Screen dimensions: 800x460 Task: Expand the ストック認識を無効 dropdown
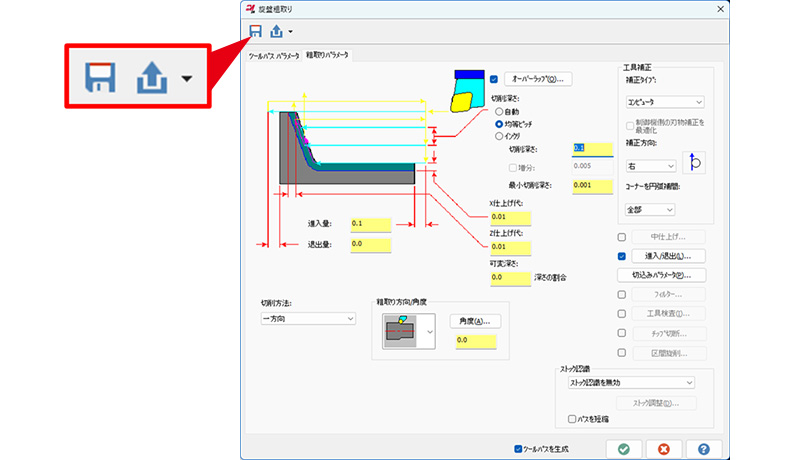point(630,382)
